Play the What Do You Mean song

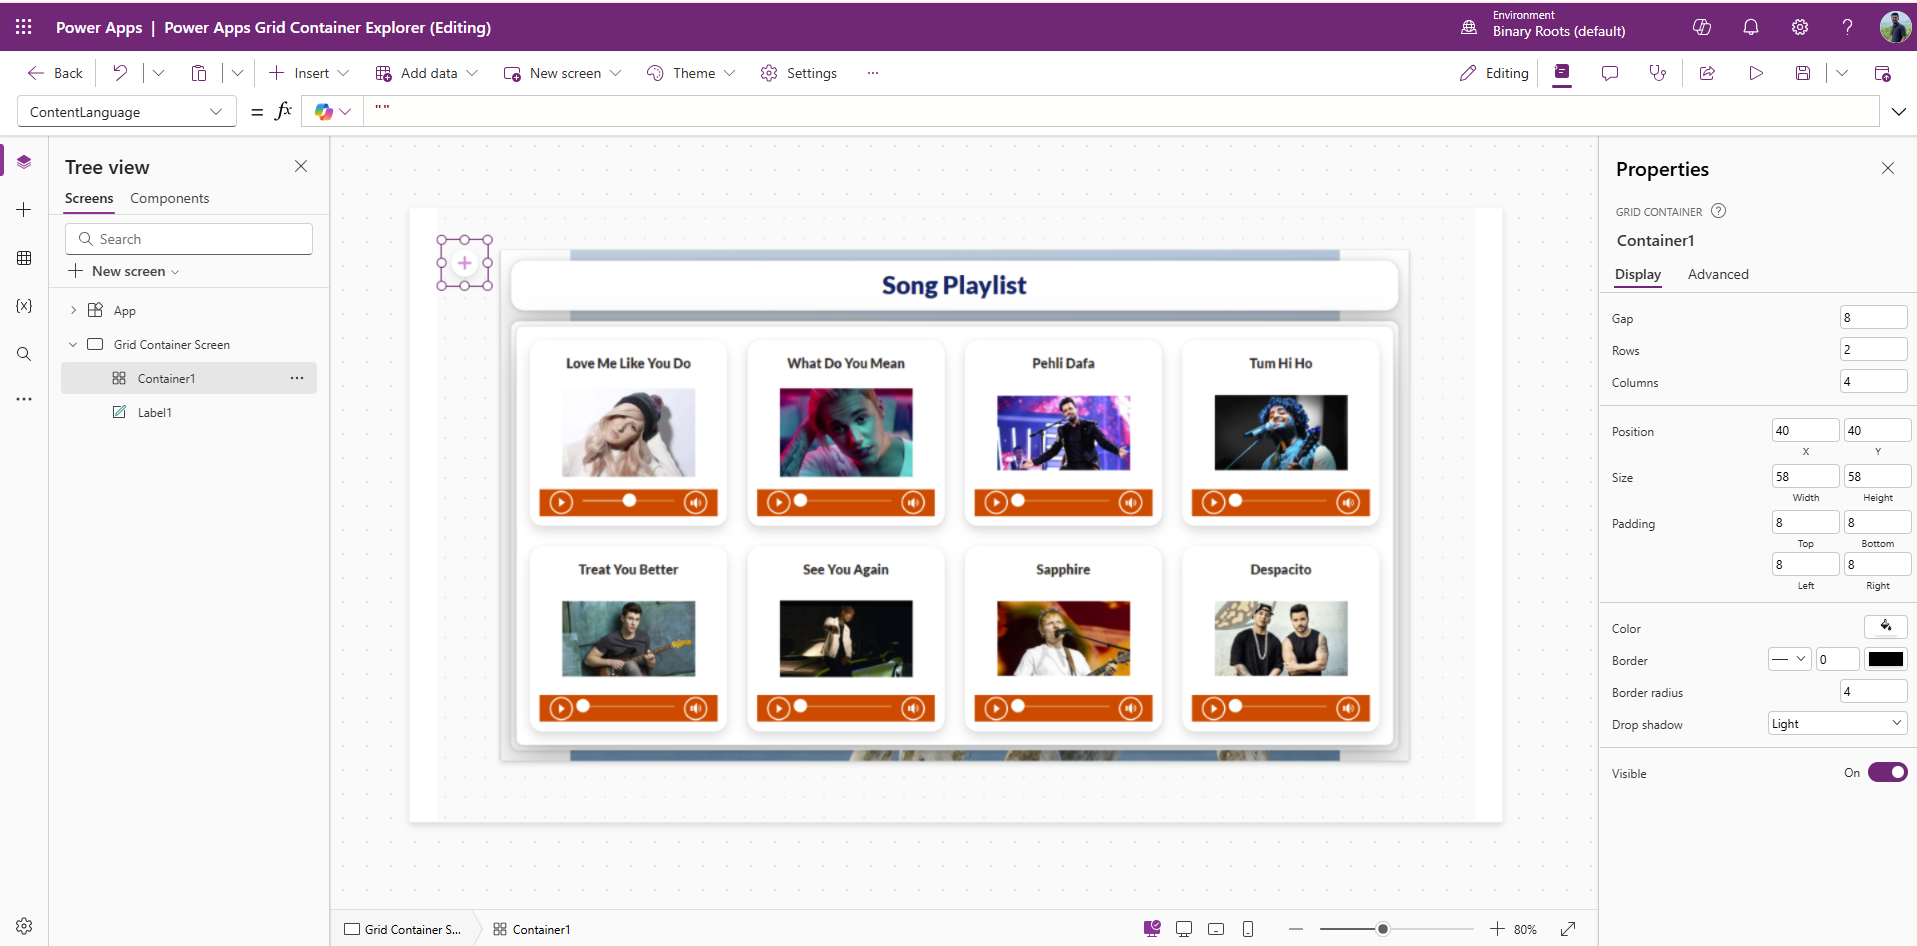pyautogui.click(x=779, y=502)
